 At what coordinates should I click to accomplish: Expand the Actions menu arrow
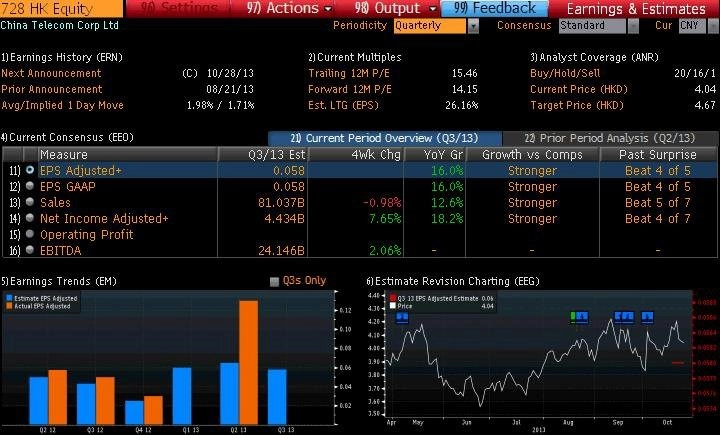click(x=328, y=9)
